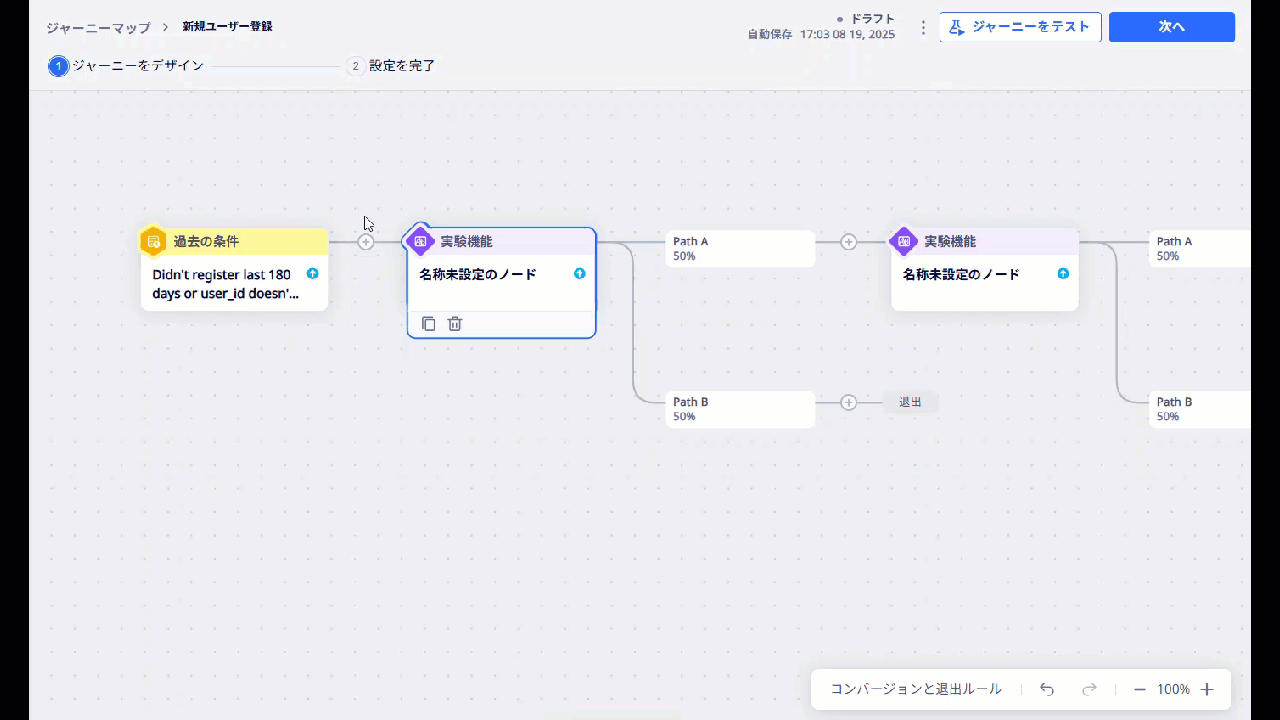Viewport: 1280px width, 720px height.
Task: Click the purple diamond icon of selected 実験機能 node
Action: click(420, 241)
